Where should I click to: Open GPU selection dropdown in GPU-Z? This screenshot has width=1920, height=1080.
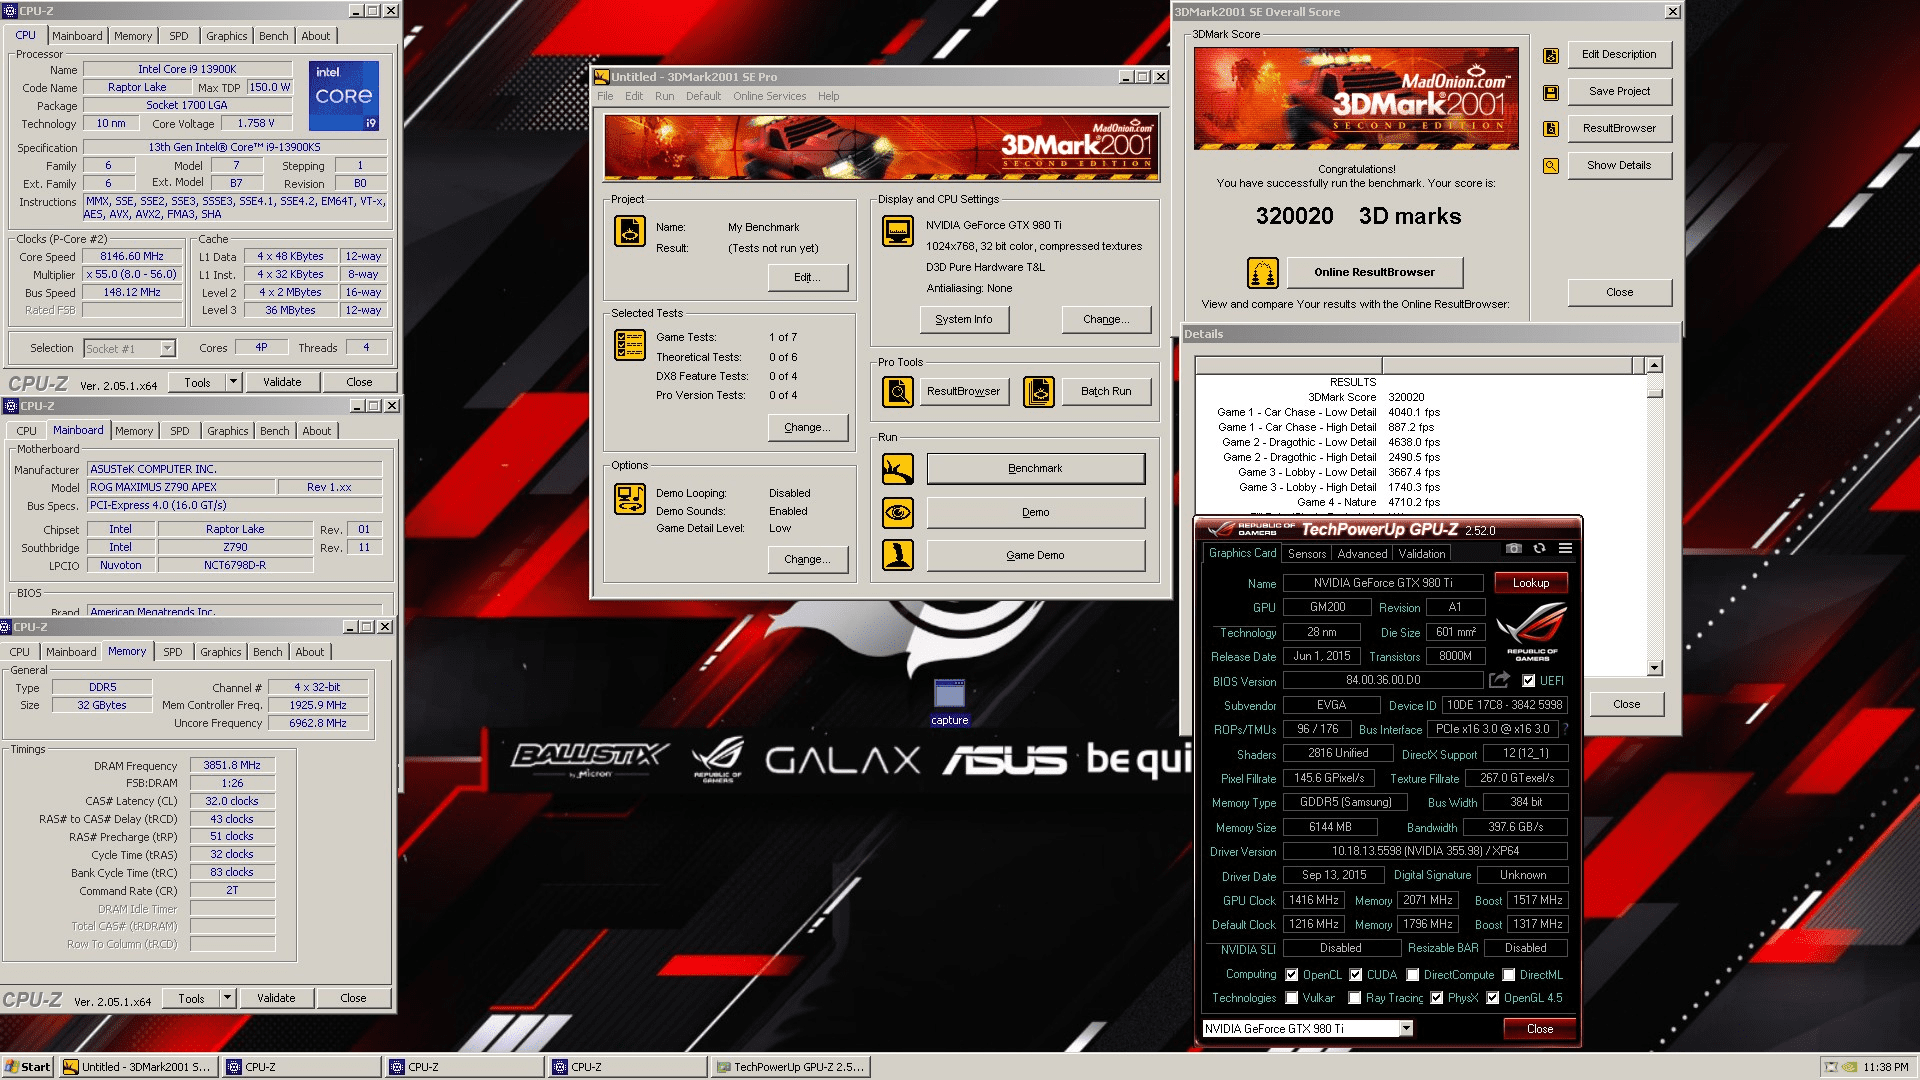click(1406, 1029)
